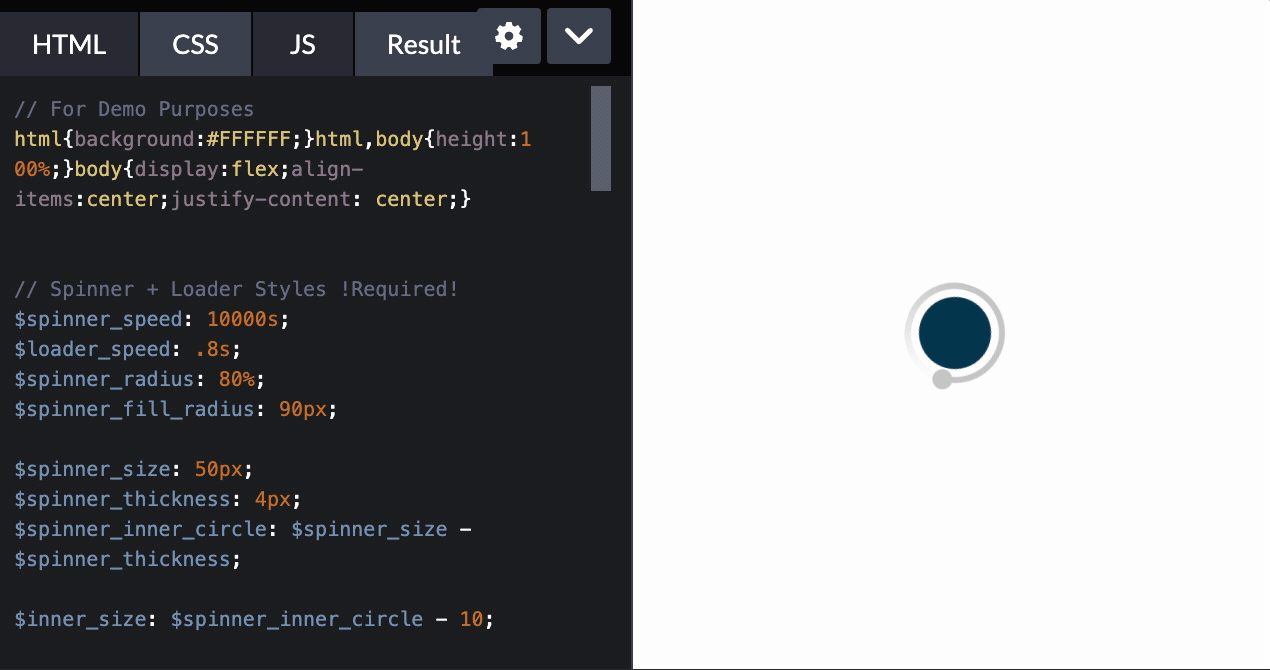Click the "$loader_speed: .8s;" line
This screenshot has height=670, width=1270.
pyautogui.click(x=128, y=349)
